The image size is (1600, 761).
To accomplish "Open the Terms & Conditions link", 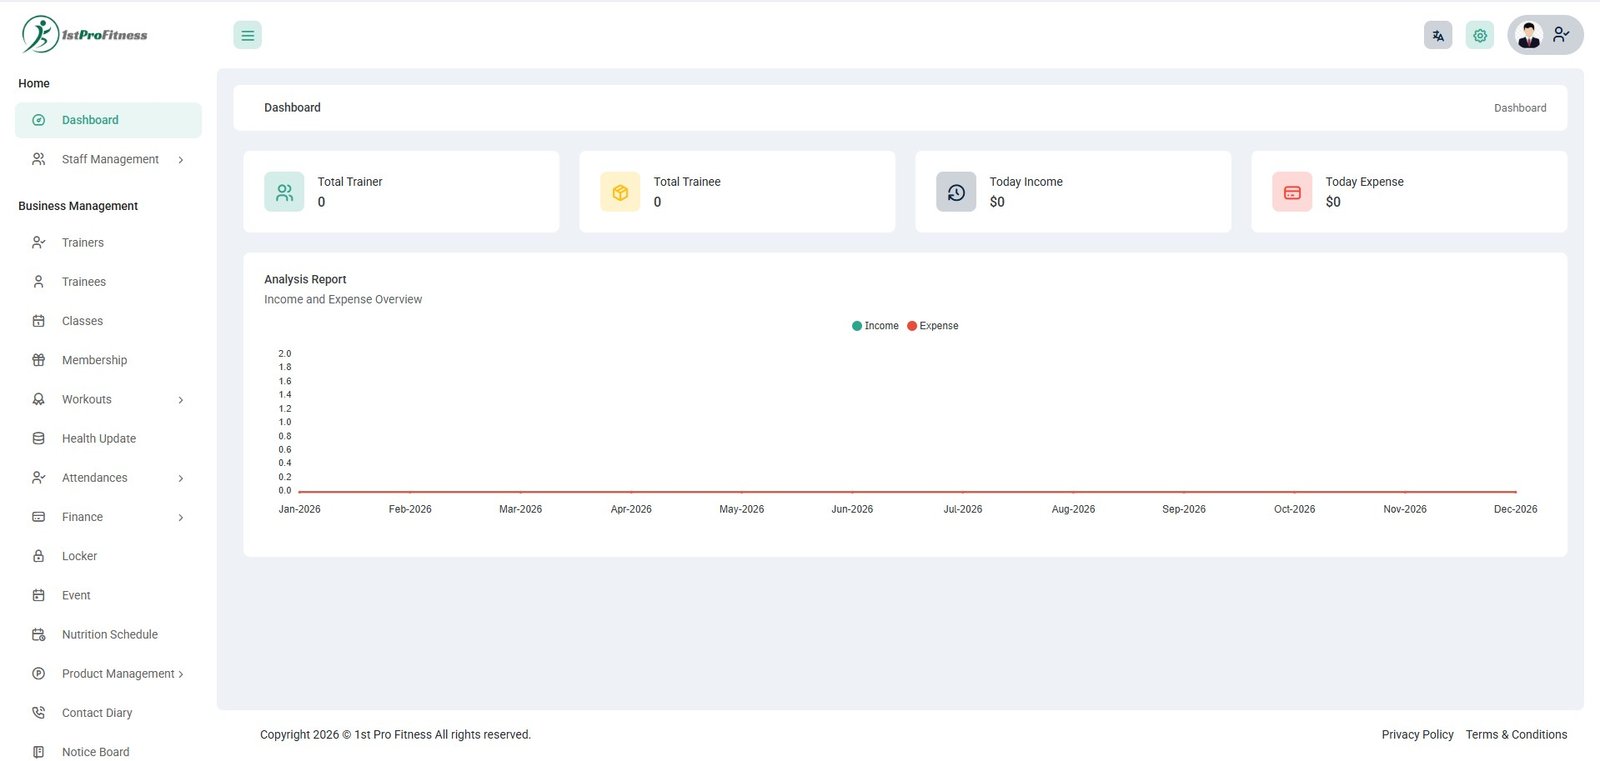I will tap(1516, 735).
